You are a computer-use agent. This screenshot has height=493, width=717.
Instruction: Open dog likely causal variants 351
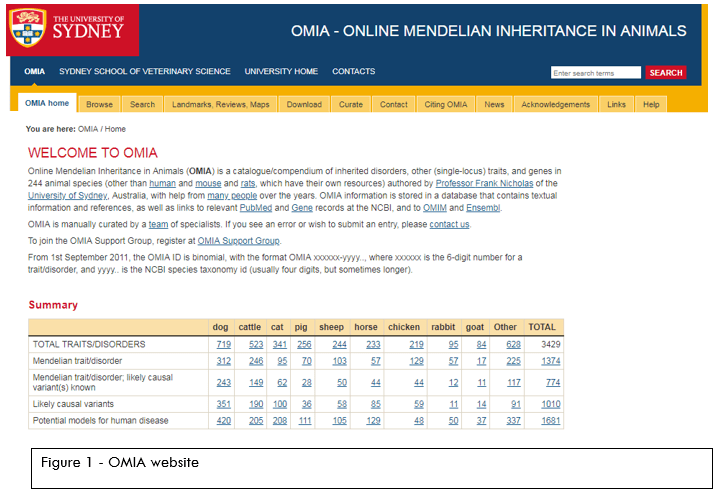[x=224, y=404]
